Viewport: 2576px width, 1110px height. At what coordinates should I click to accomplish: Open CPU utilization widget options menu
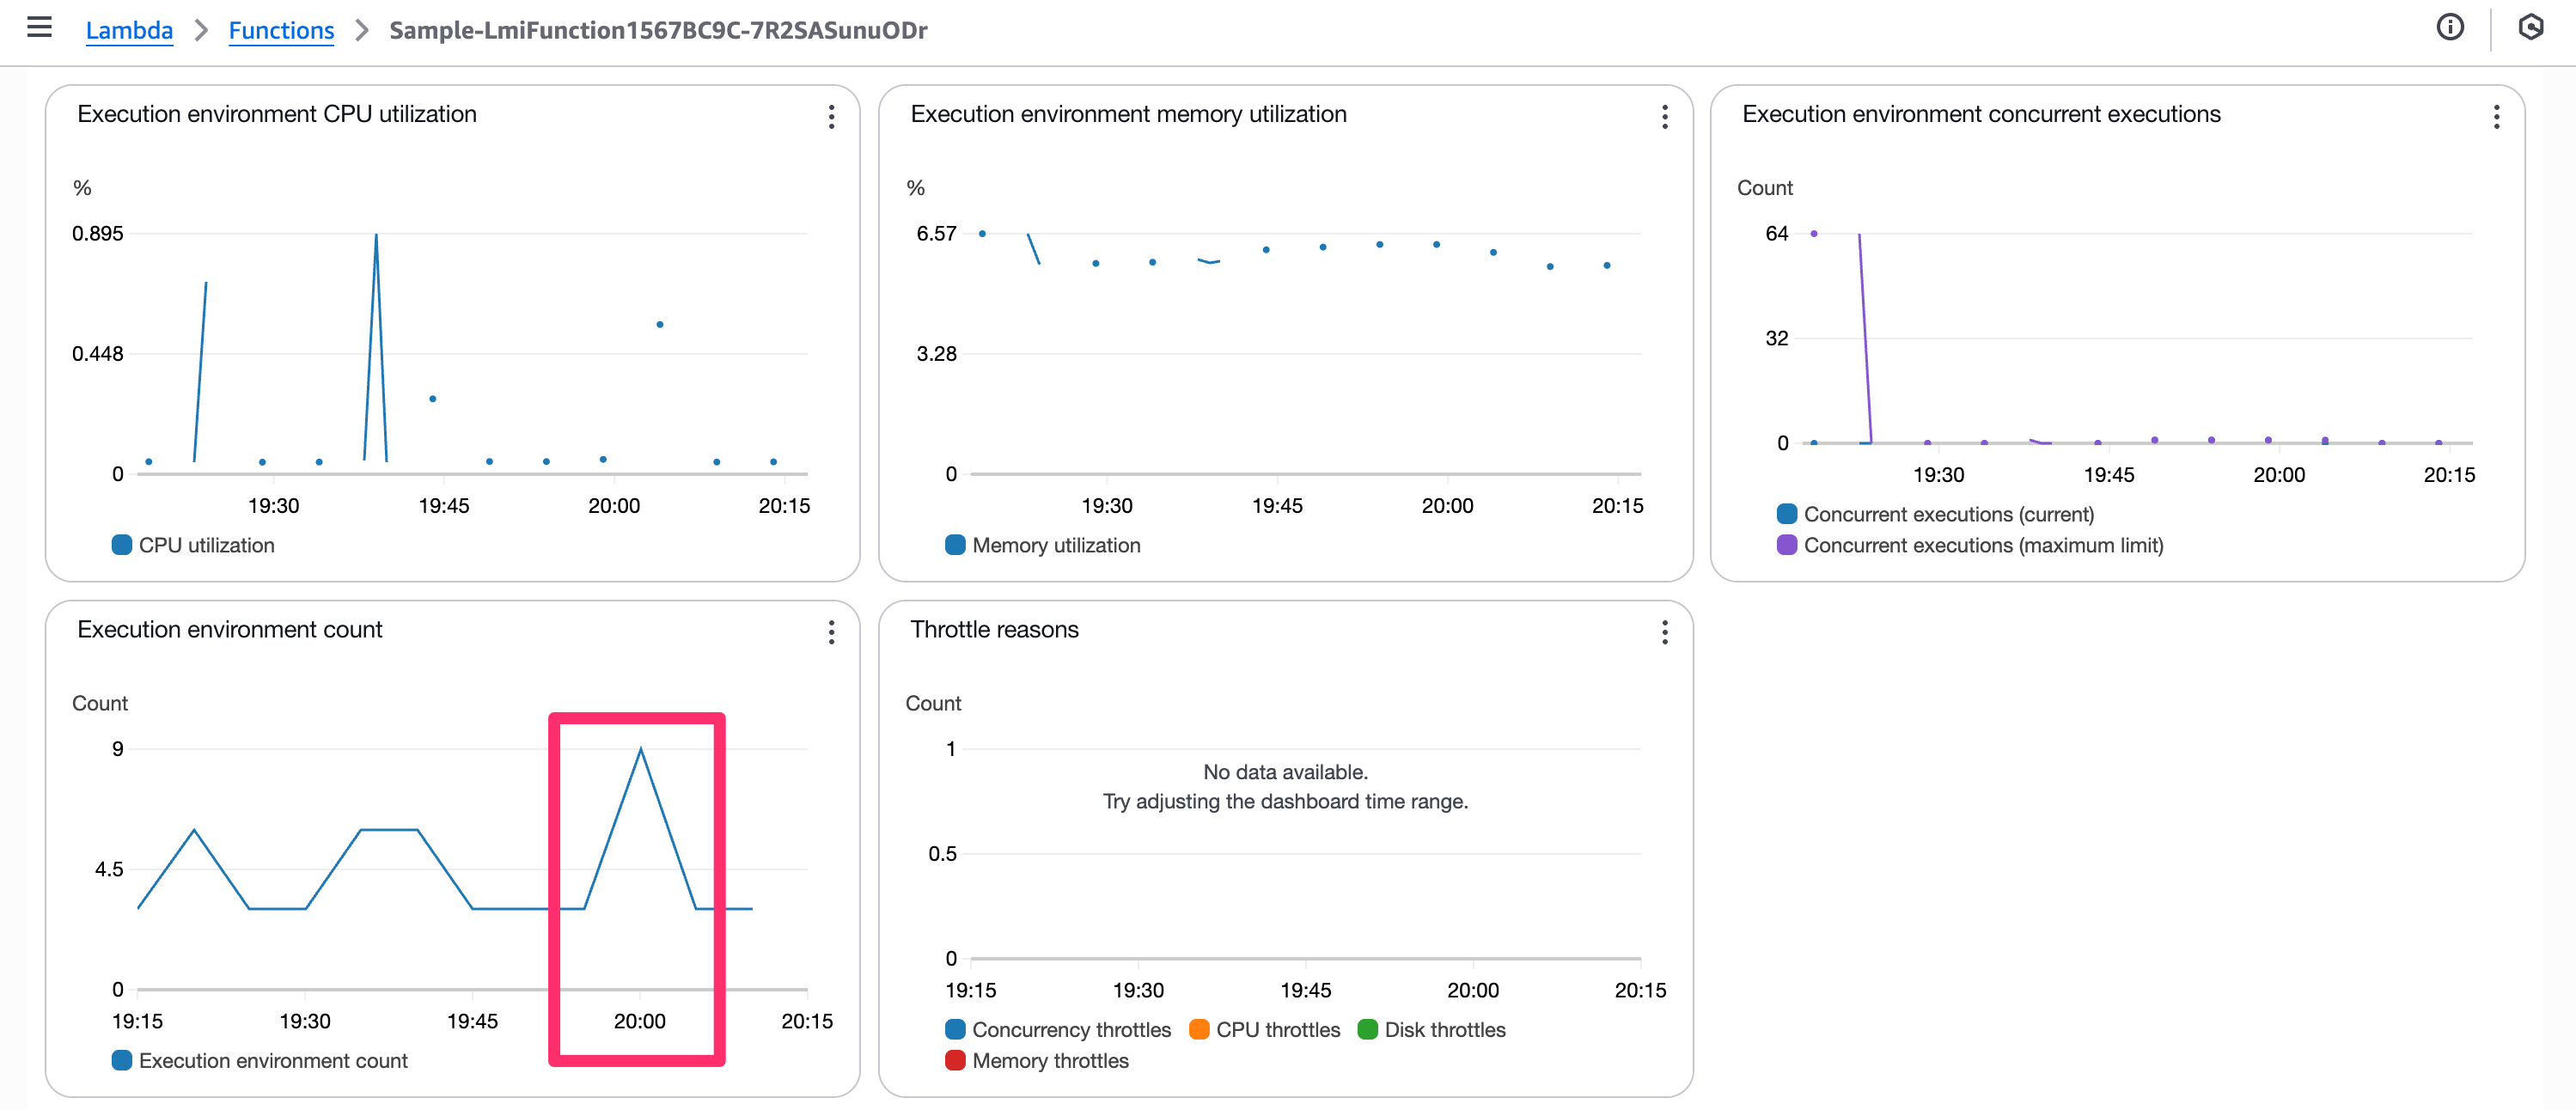pos(831,117)
